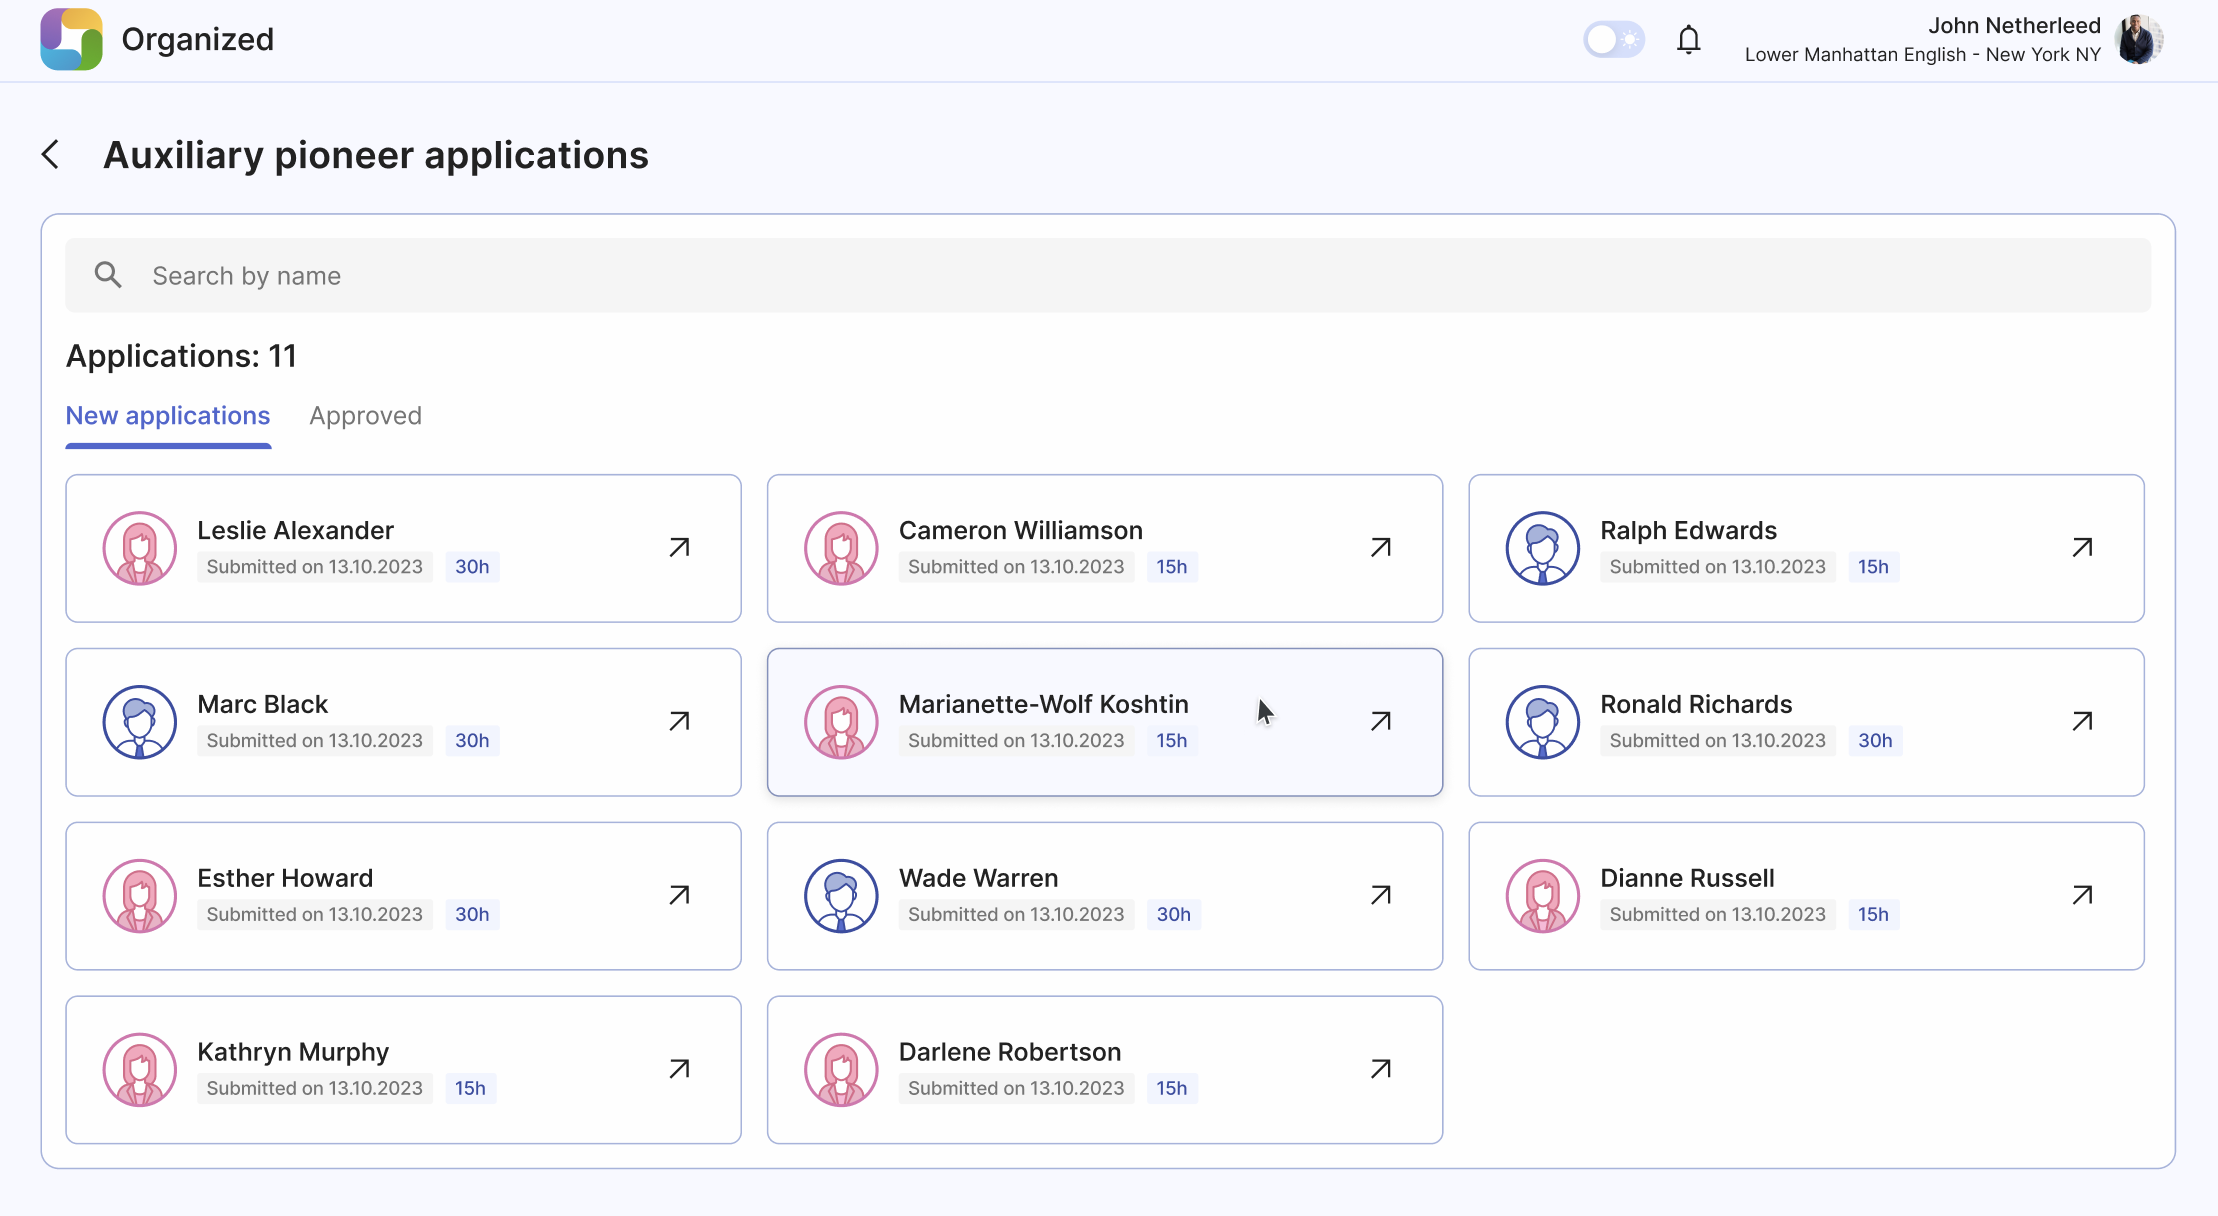Screen dimensions: 2218x1216
Task: Select the New applications tab
Action: [168, 416]
